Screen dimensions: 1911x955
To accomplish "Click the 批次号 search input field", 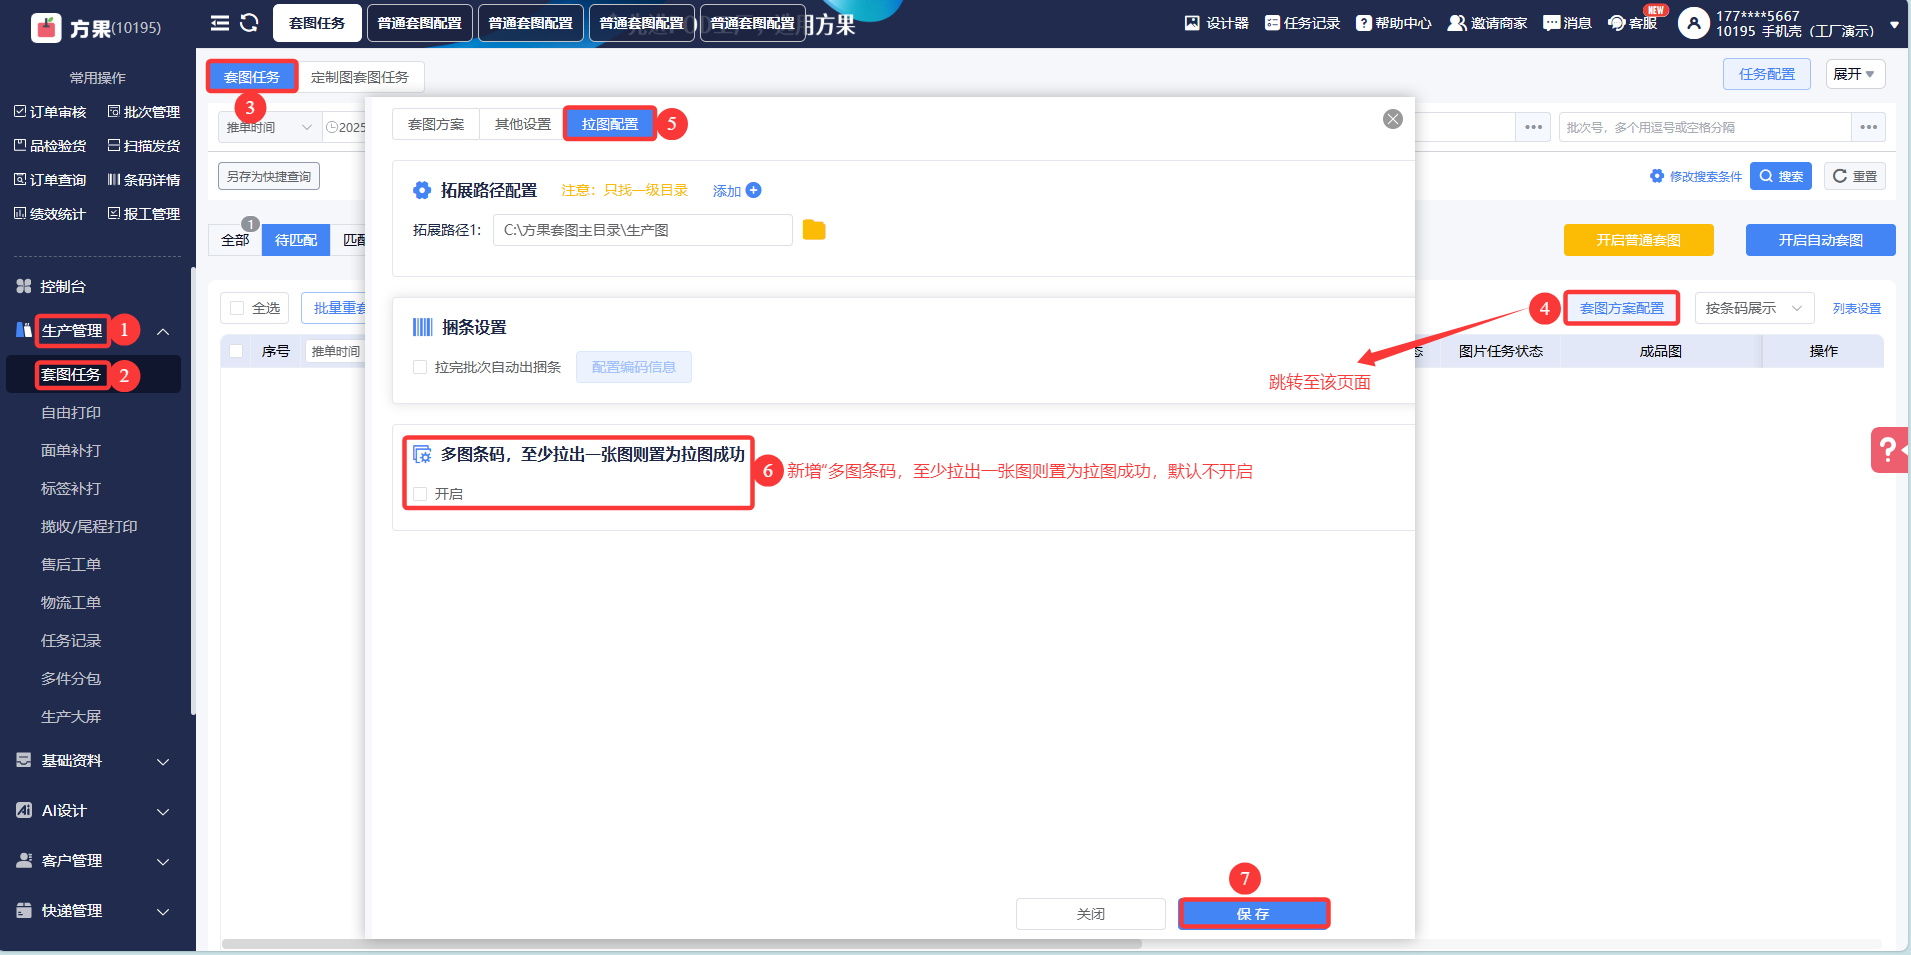I will click(x=1705, y=127).
